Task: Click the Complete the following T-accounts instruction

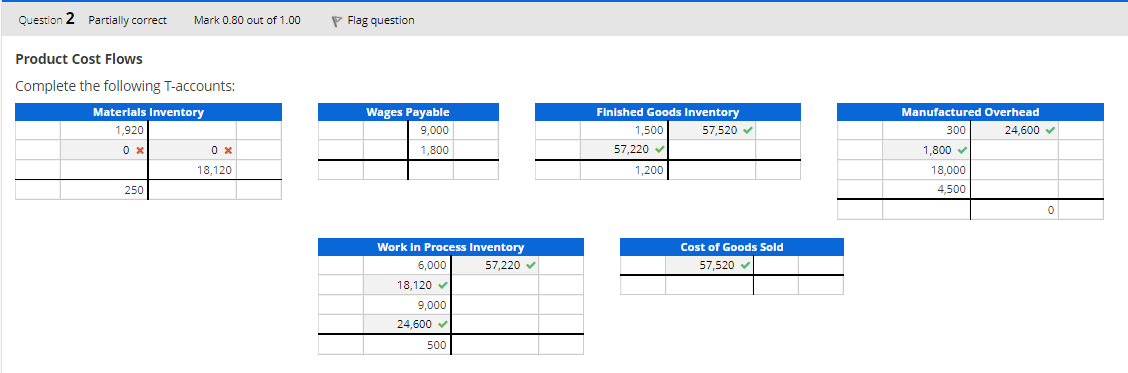Action: click(125, 86)
